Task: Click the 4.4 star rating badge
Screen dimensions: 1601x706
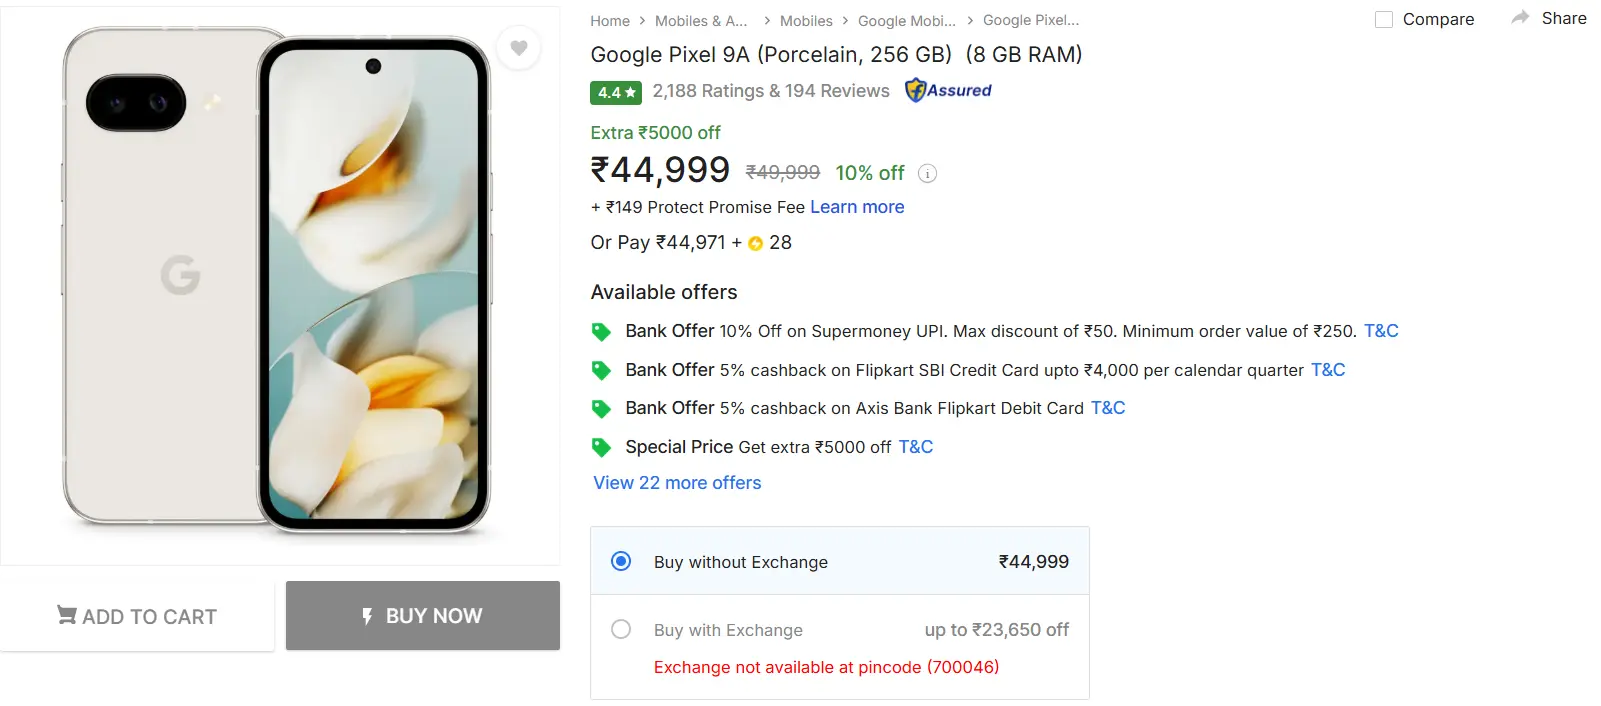Action: pyautogui.click(x=614, y=92)
